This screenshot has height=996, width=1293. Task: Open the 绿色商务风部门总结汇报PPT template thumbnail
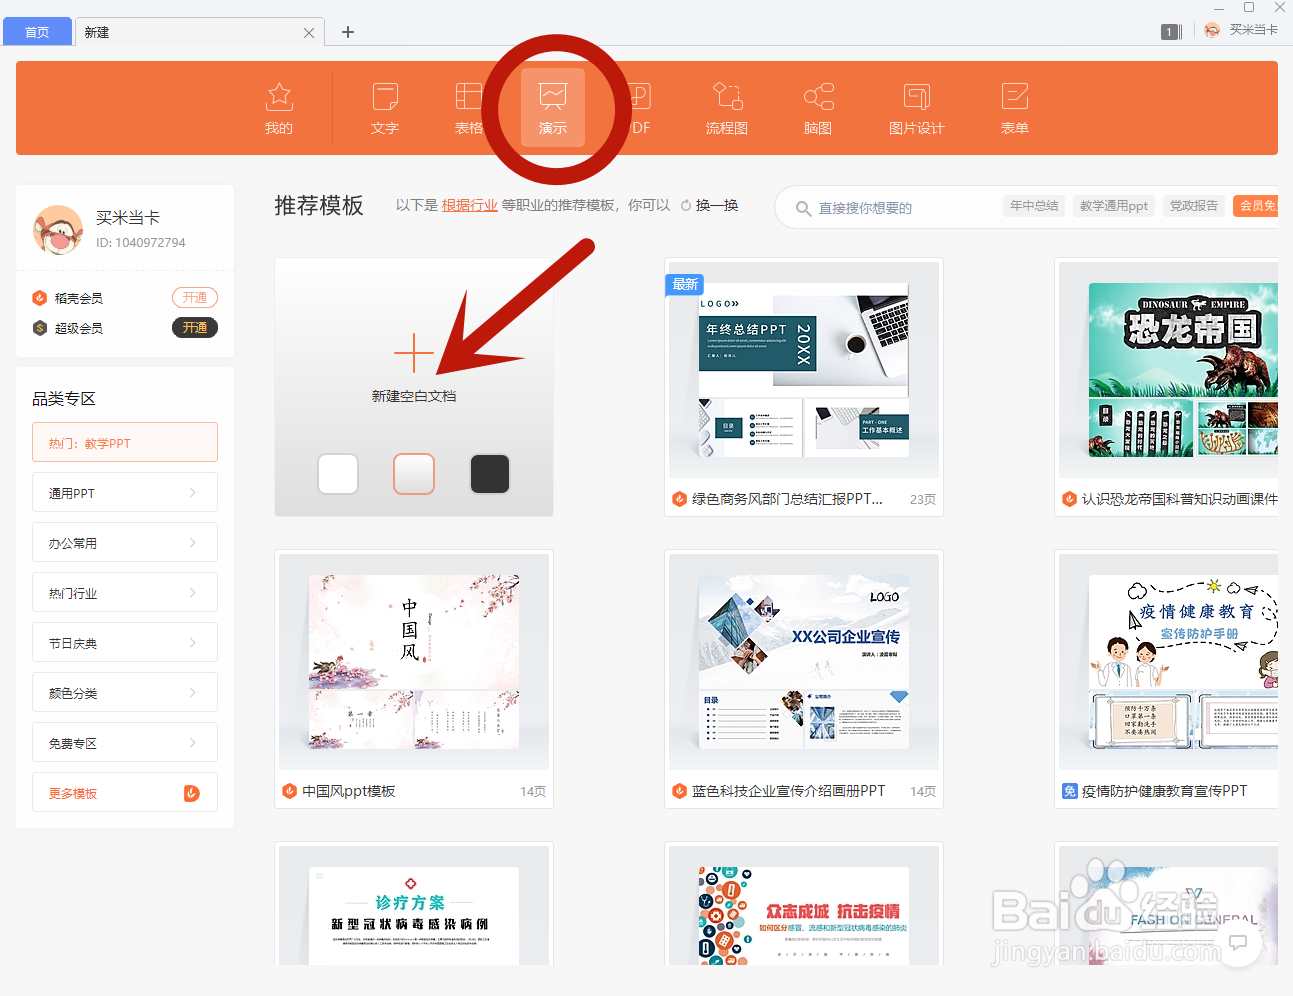804,370
